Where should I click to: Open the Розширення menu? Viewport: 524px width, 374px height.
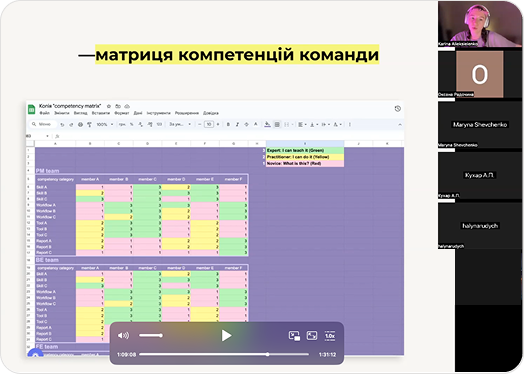coord(187,113)
